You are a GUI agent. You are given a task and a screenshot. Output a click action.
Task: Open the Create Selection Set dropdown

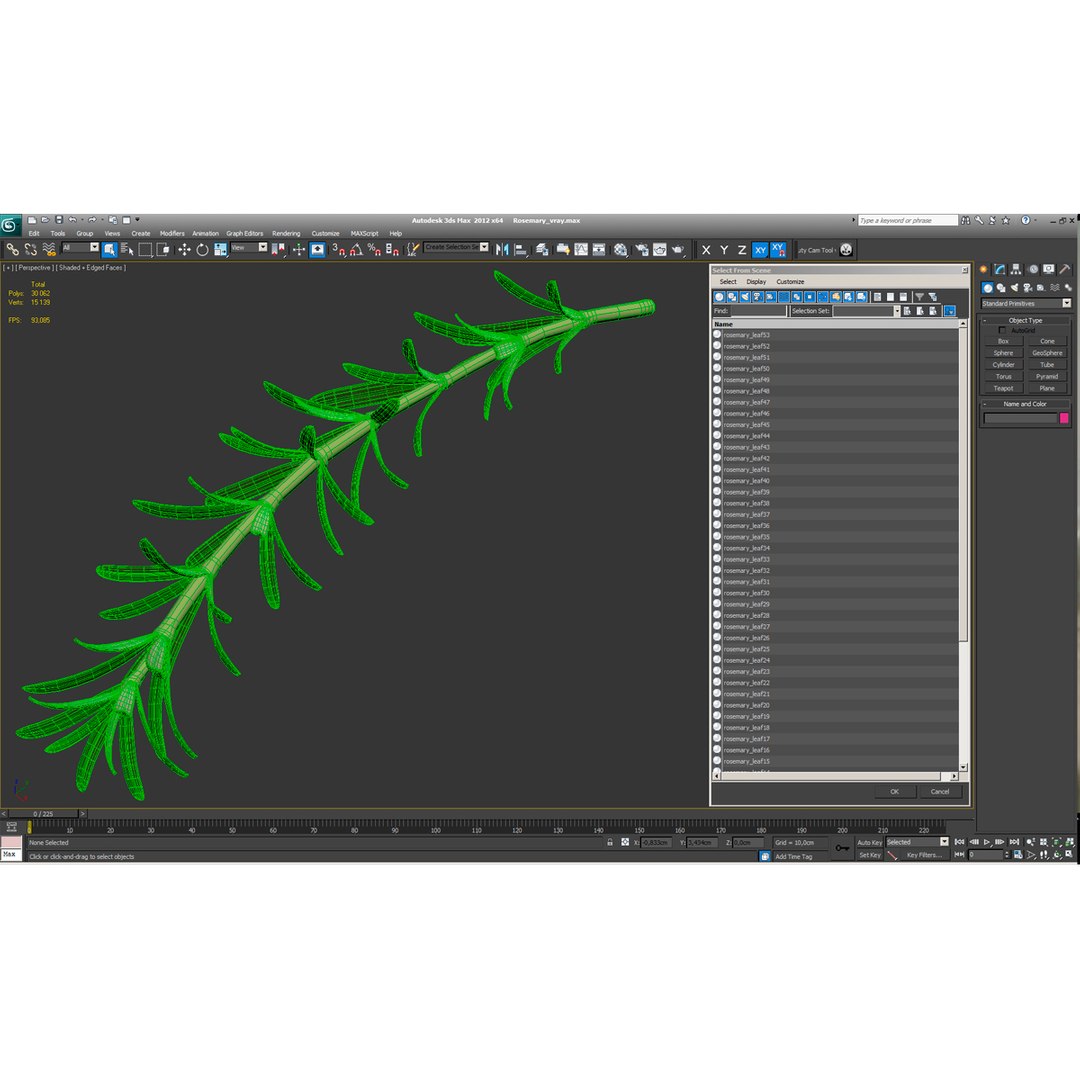(456, 247)
